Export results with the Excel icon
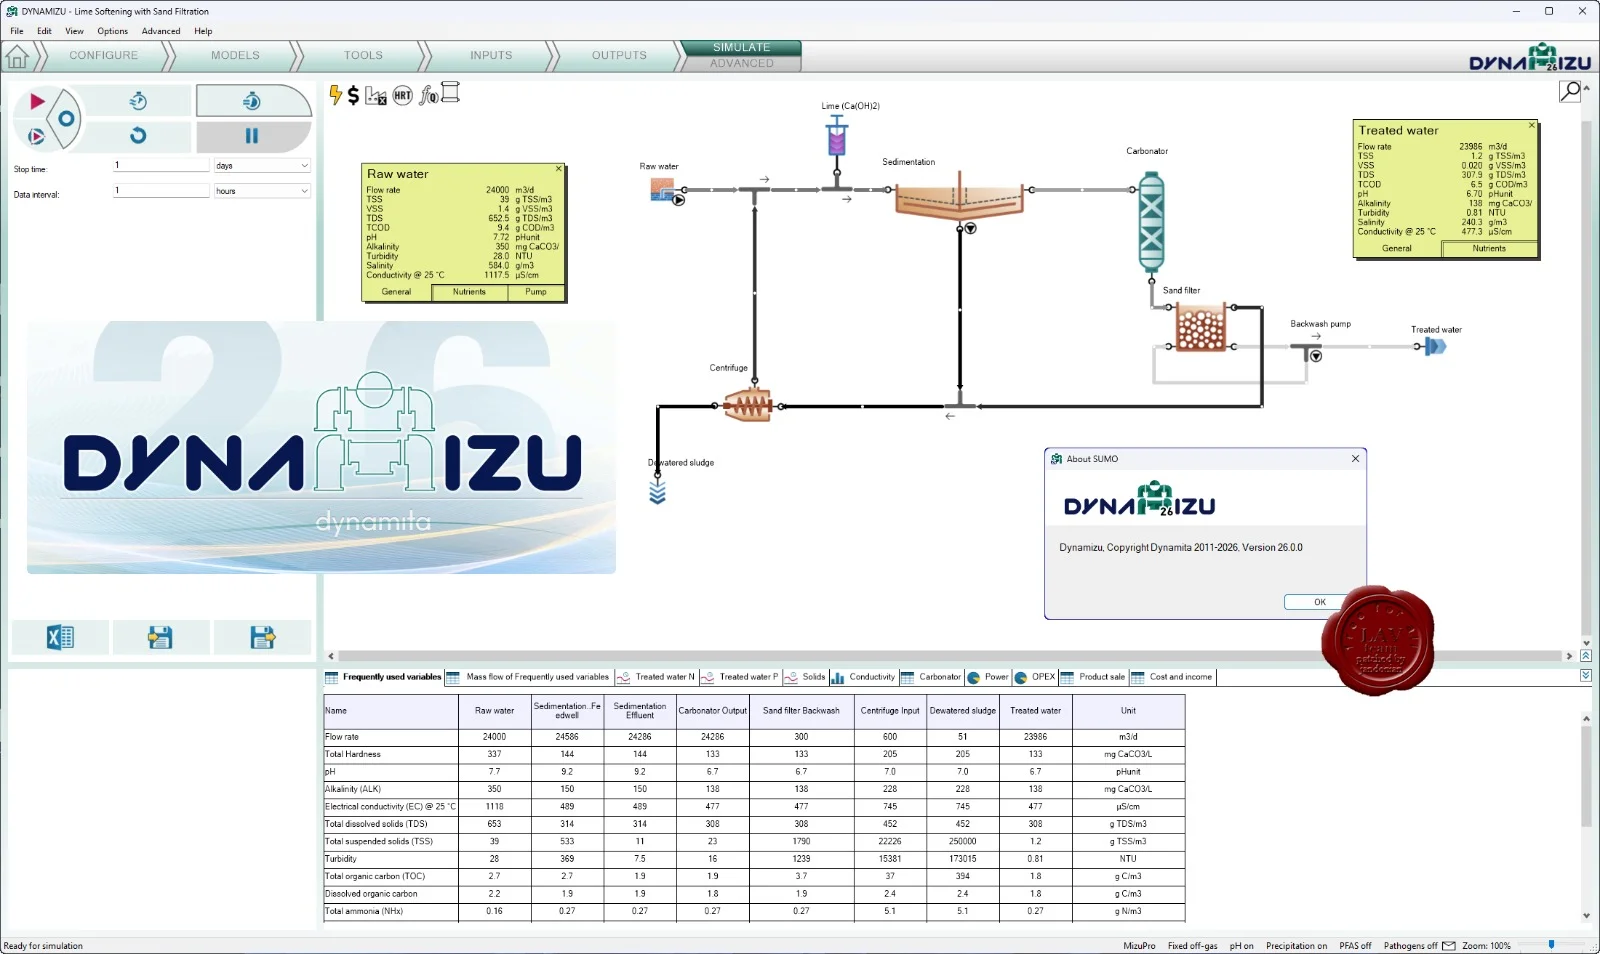The height and width of the screenshot is (954, 1600). (60, 637)
